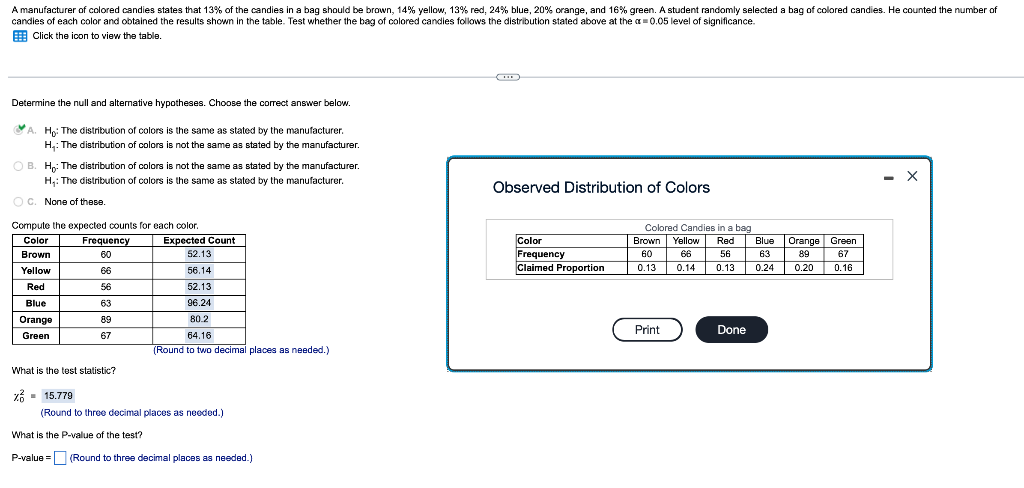Click the 'Claimed Proportion' row label in dialog
The image size is (1024, 488).
coord(560,268)
